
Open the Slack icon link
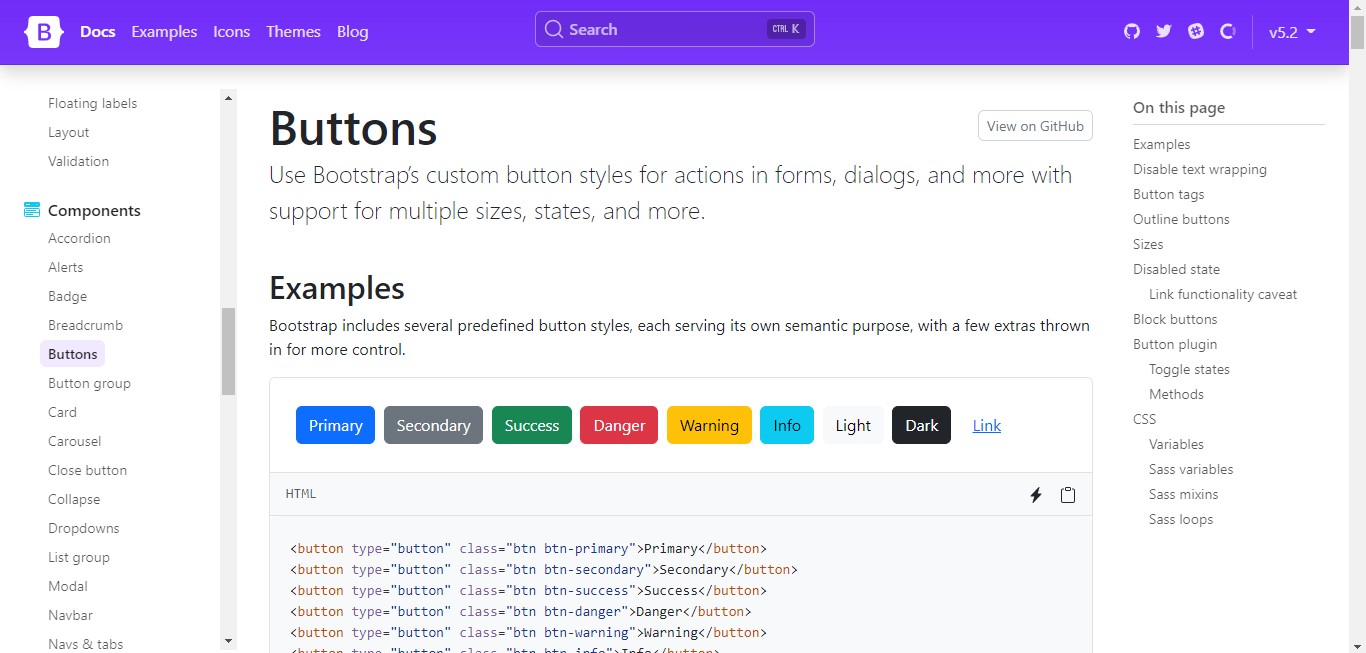(1196, 31)
